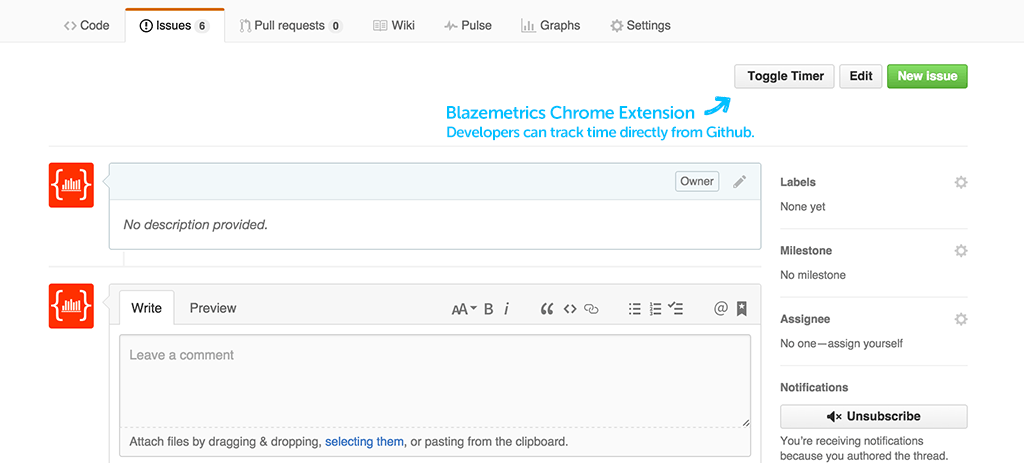Switch to the Preview tab
The image size is (1024, 463).
point(213,308)
